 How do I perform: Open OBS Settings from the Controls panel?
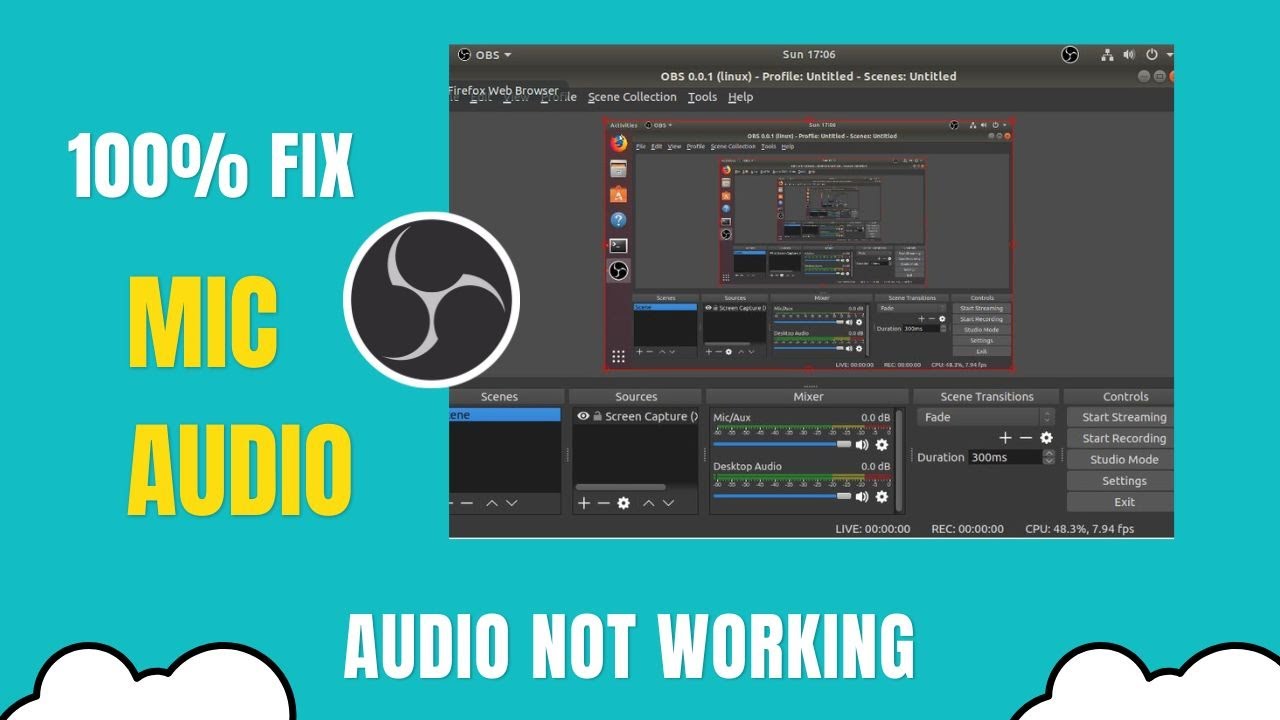pos(1124,481)
